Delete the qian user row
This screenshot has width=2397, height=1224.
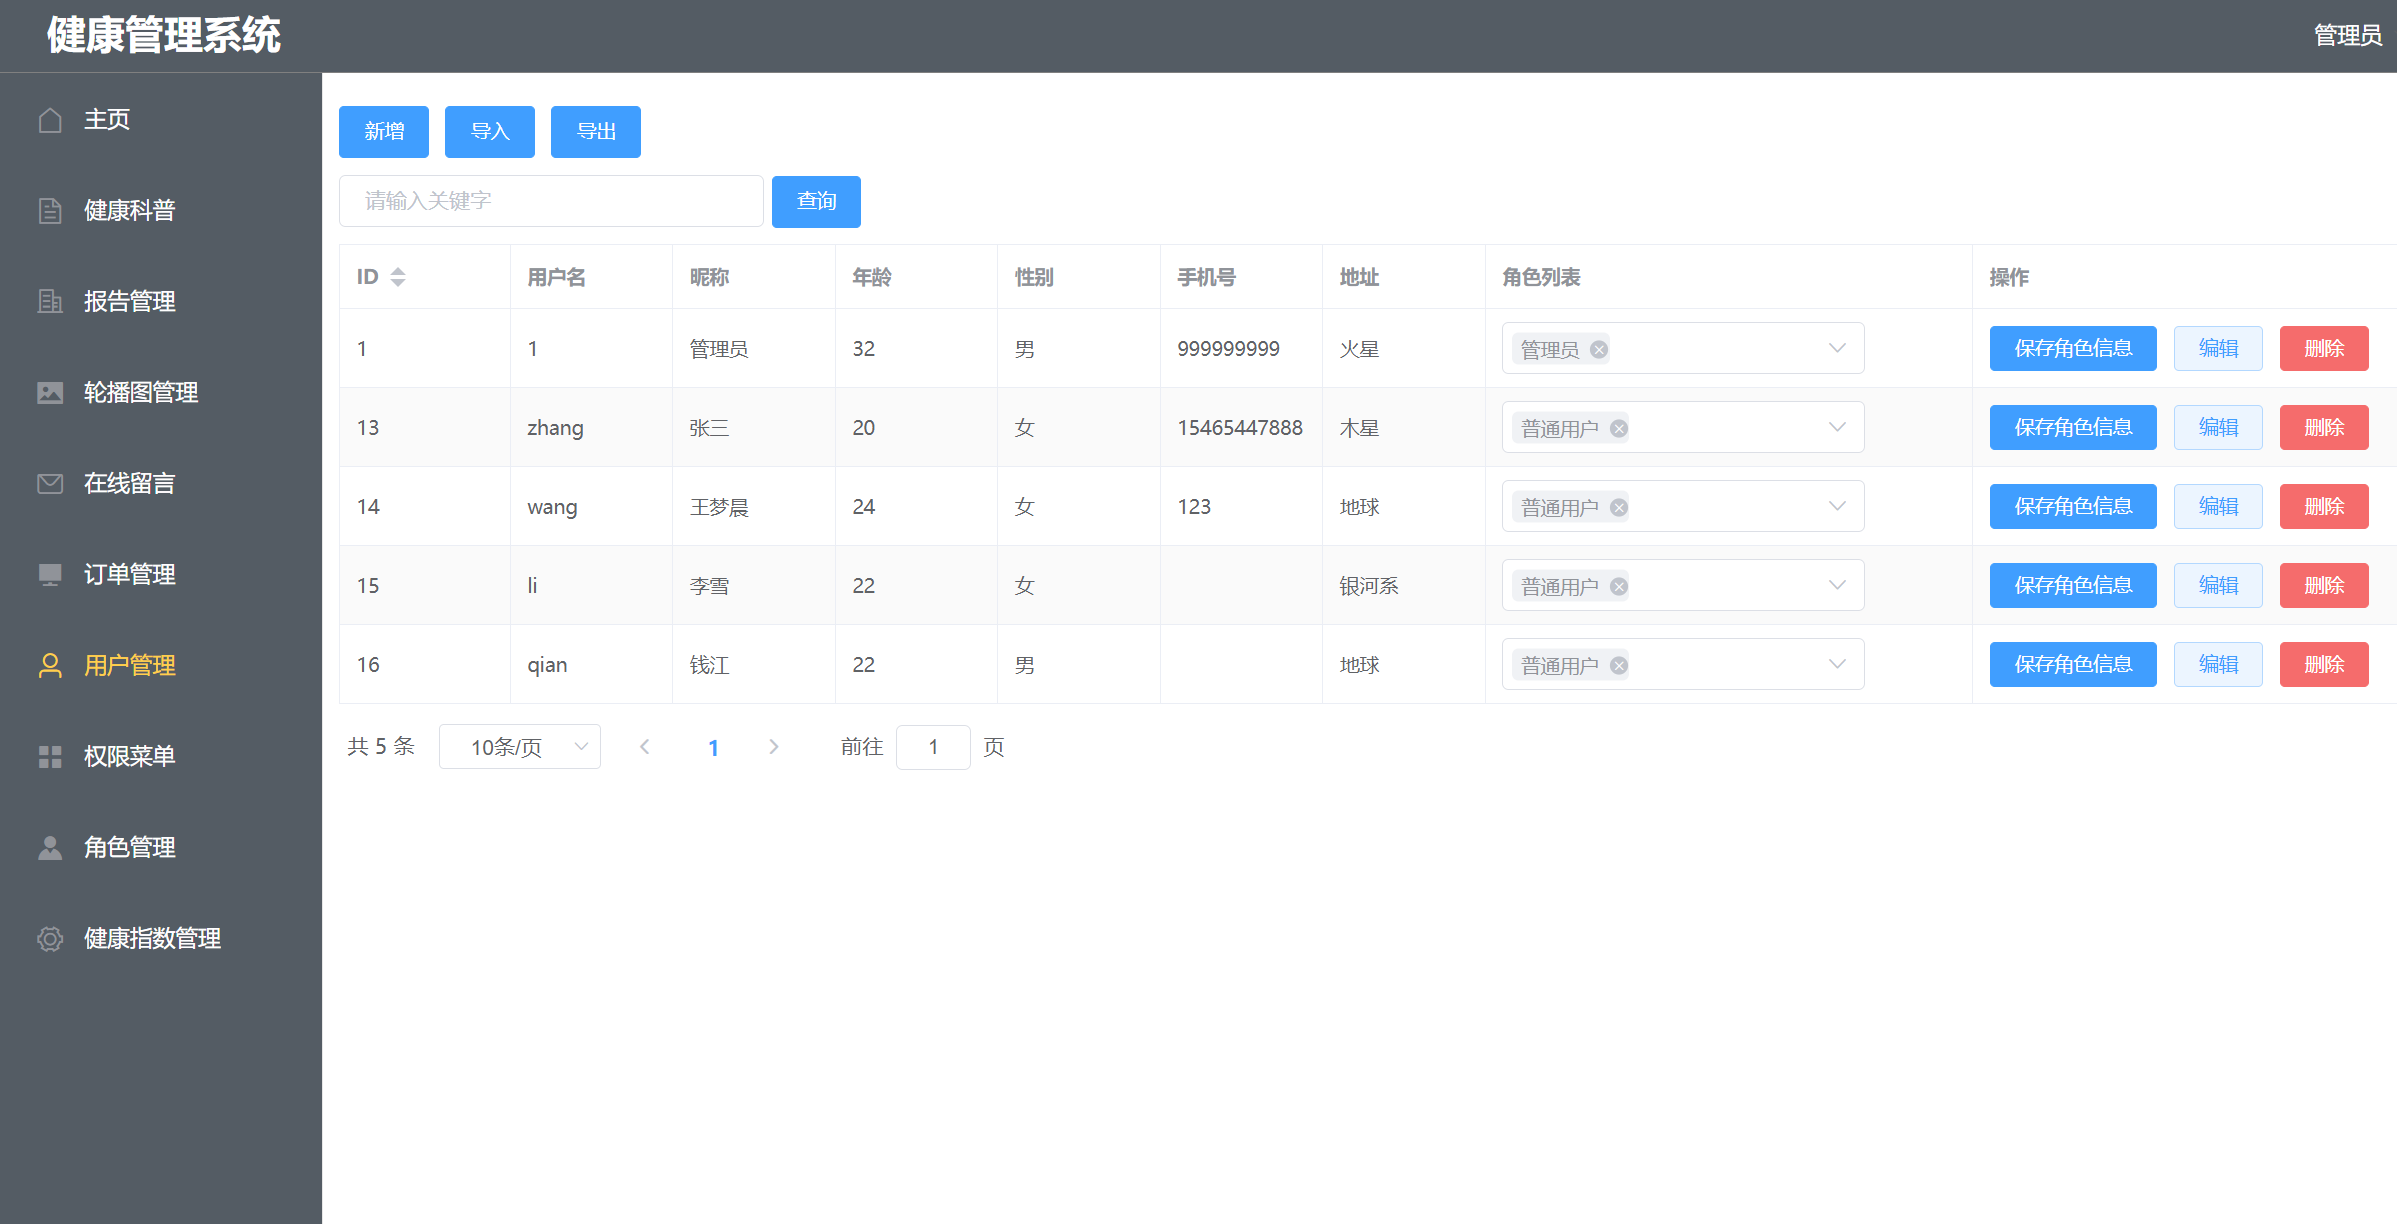pos(2324,664)
